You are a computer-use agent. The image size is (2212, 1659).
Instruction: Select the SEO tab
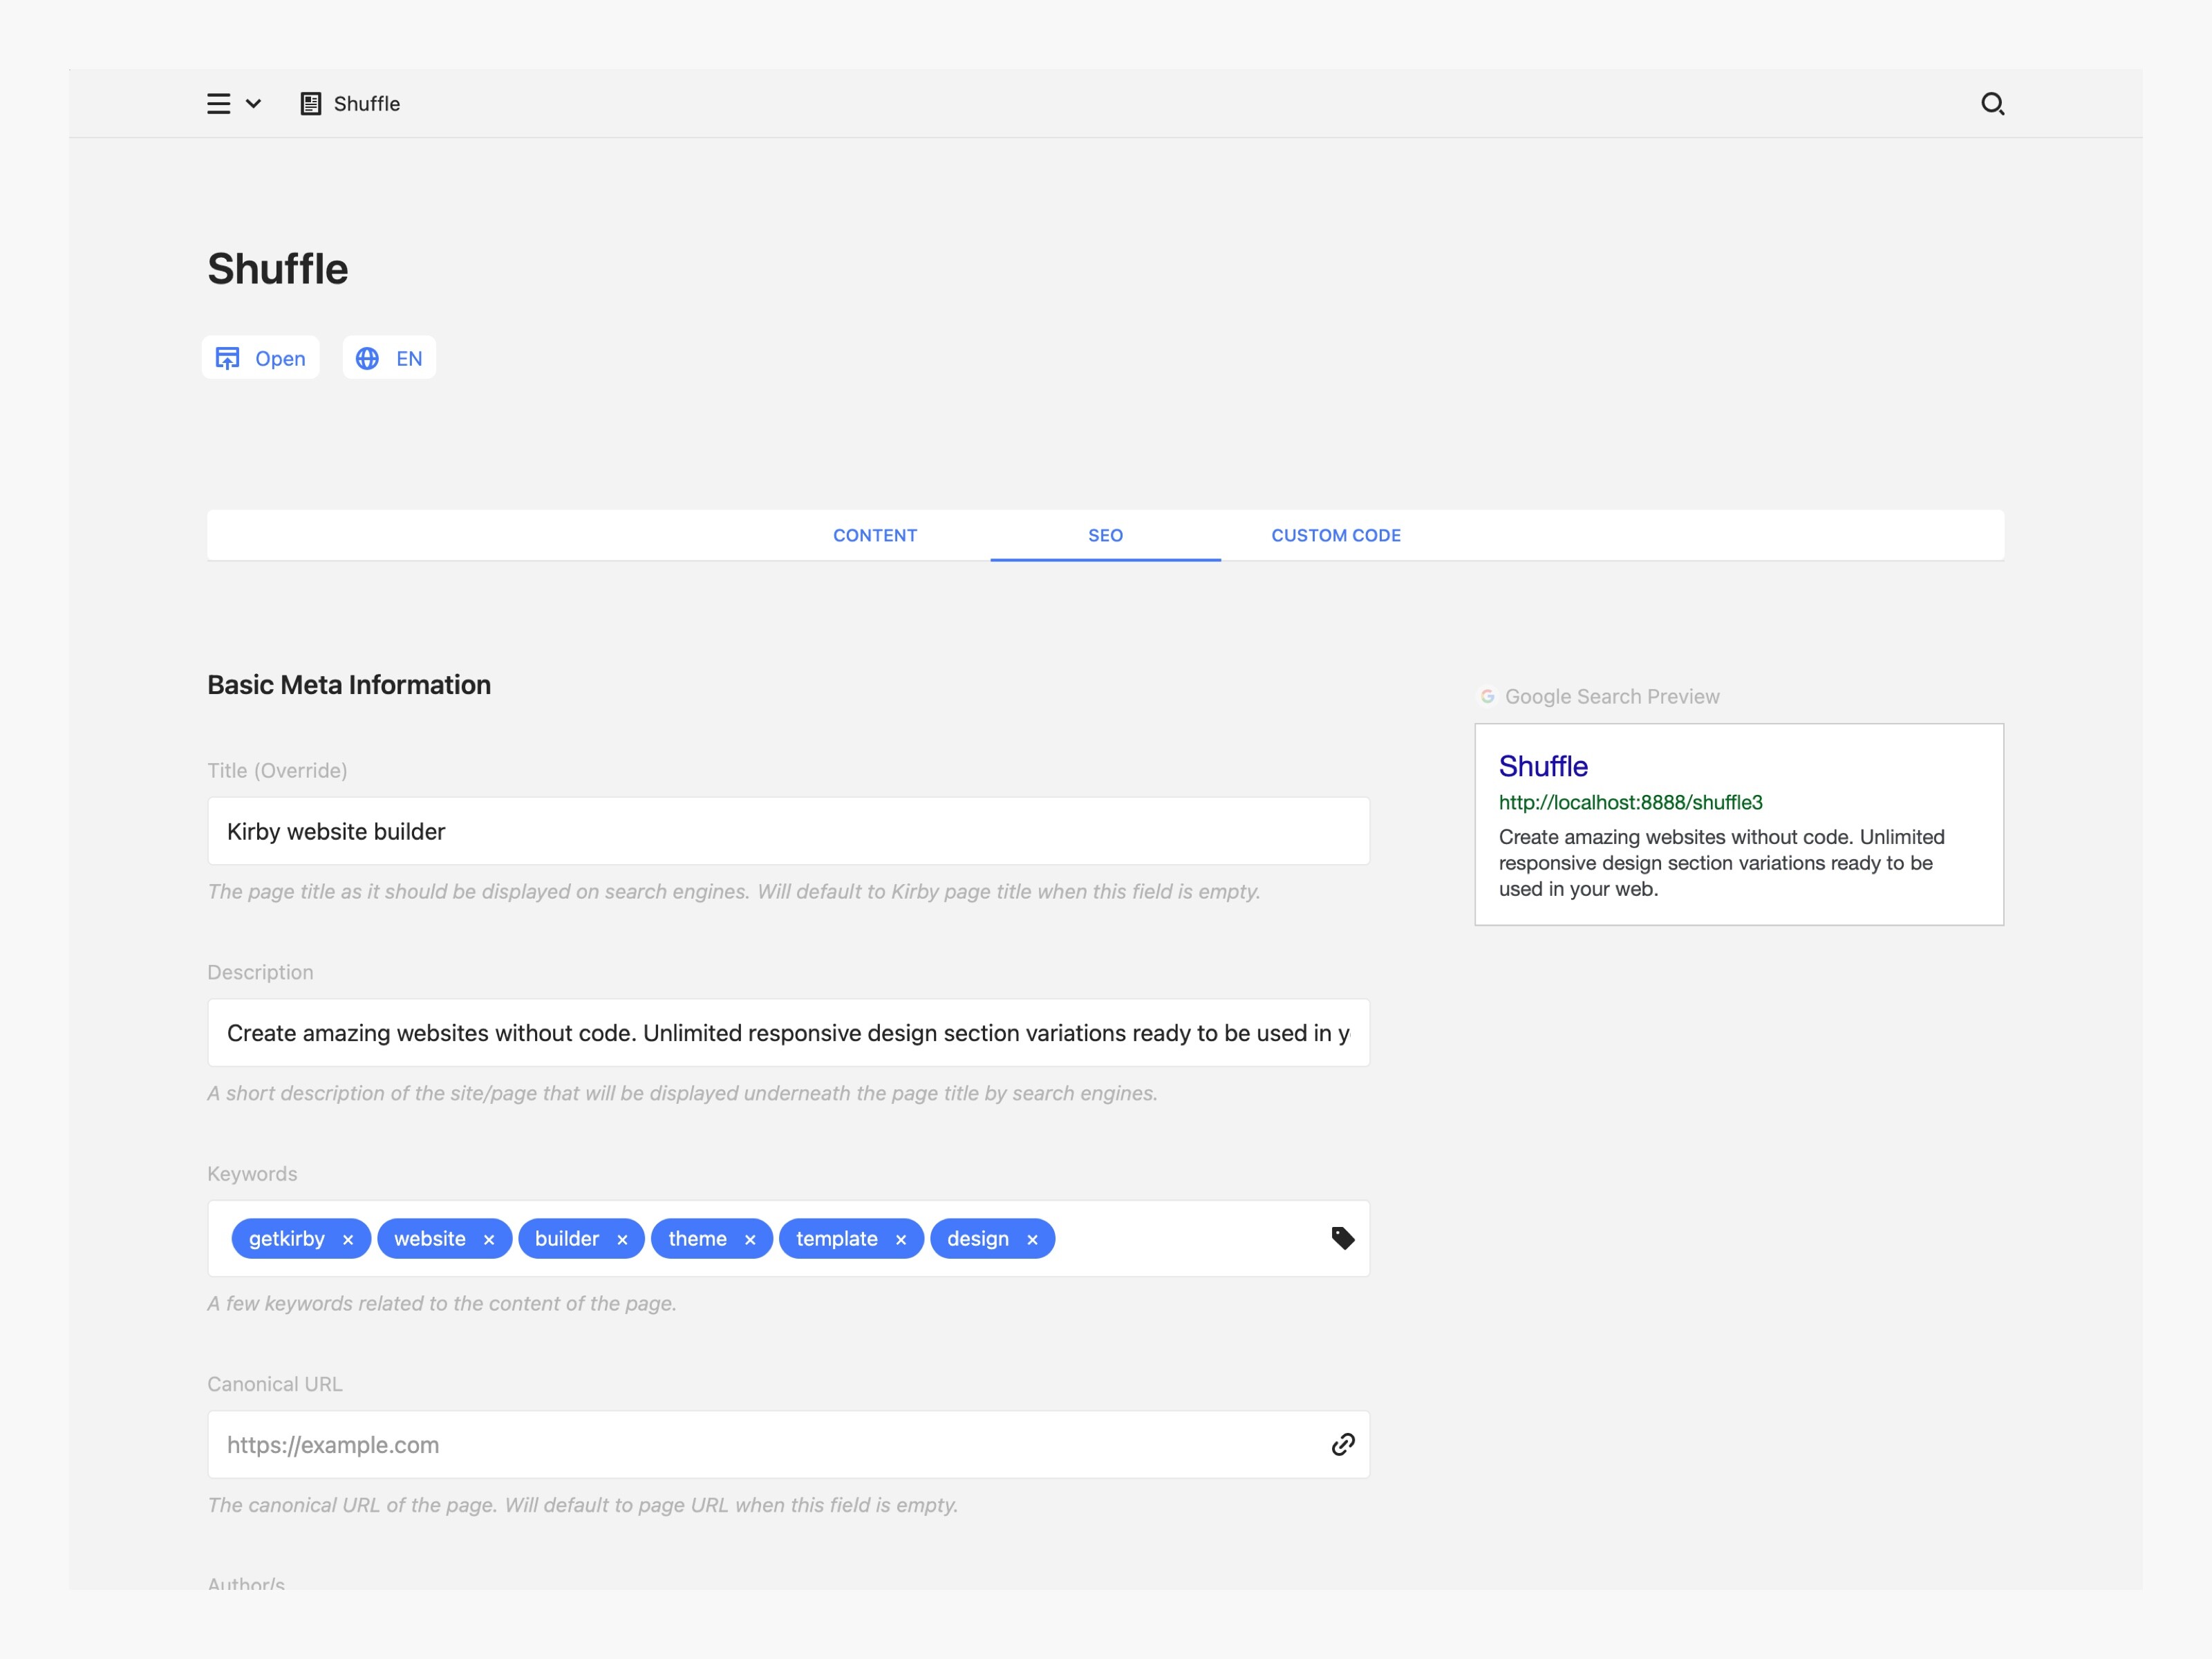point(1105,535)
